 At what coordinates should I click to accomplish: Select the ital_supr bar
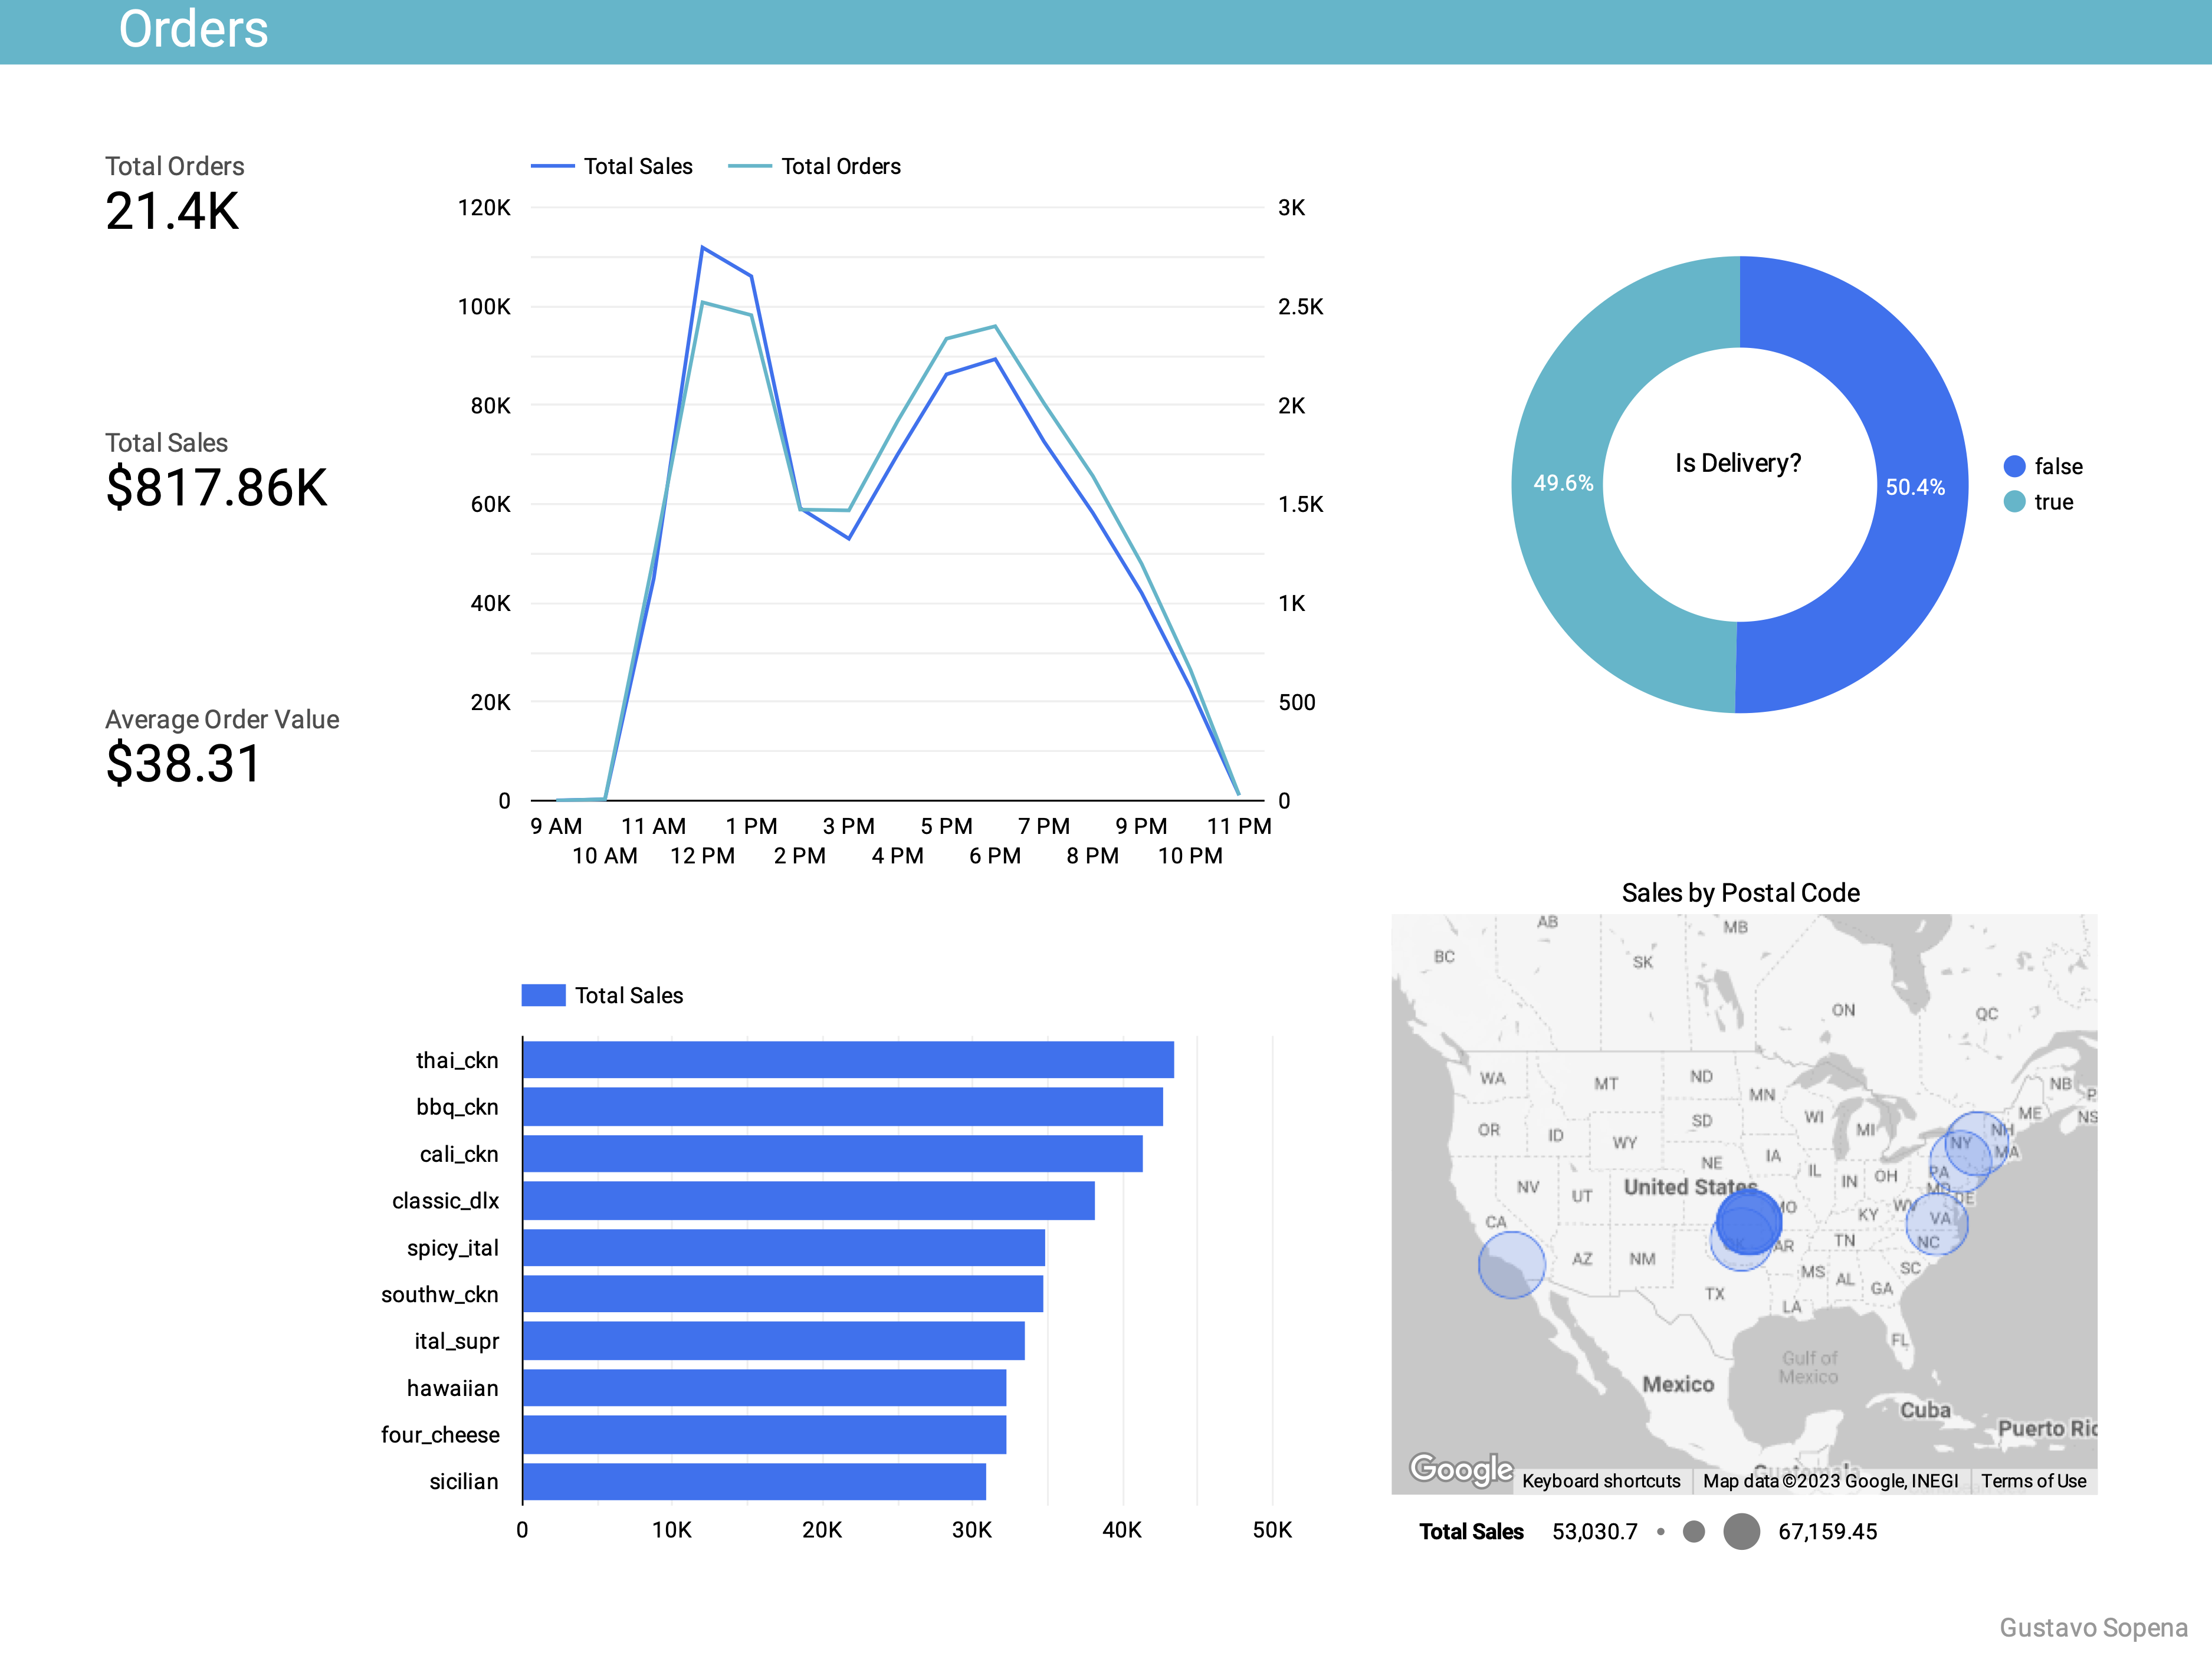click(774, 1341)
